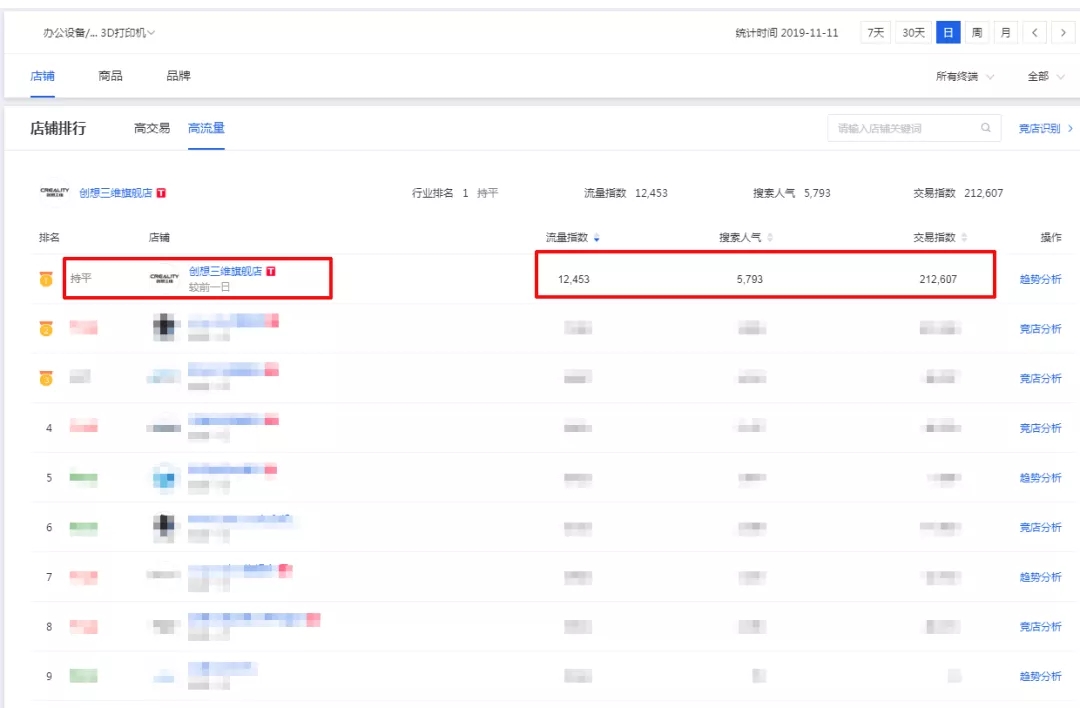The height and width of the screenshot is (708, 1080).
Task: Switch to the 高交易 ranking tab
Action: pyautogui.click(x=152, y=128)
